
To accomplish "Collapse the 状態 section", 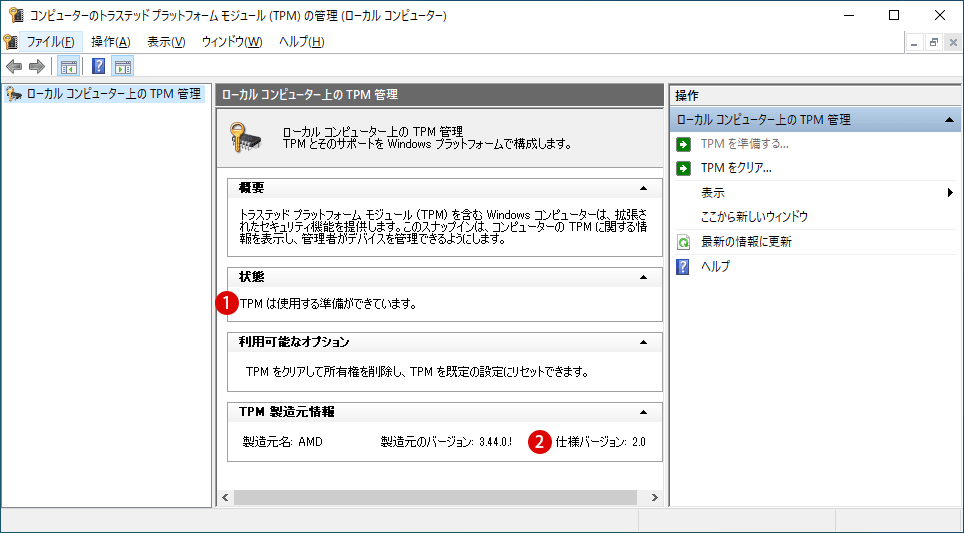I will point(643,277).
